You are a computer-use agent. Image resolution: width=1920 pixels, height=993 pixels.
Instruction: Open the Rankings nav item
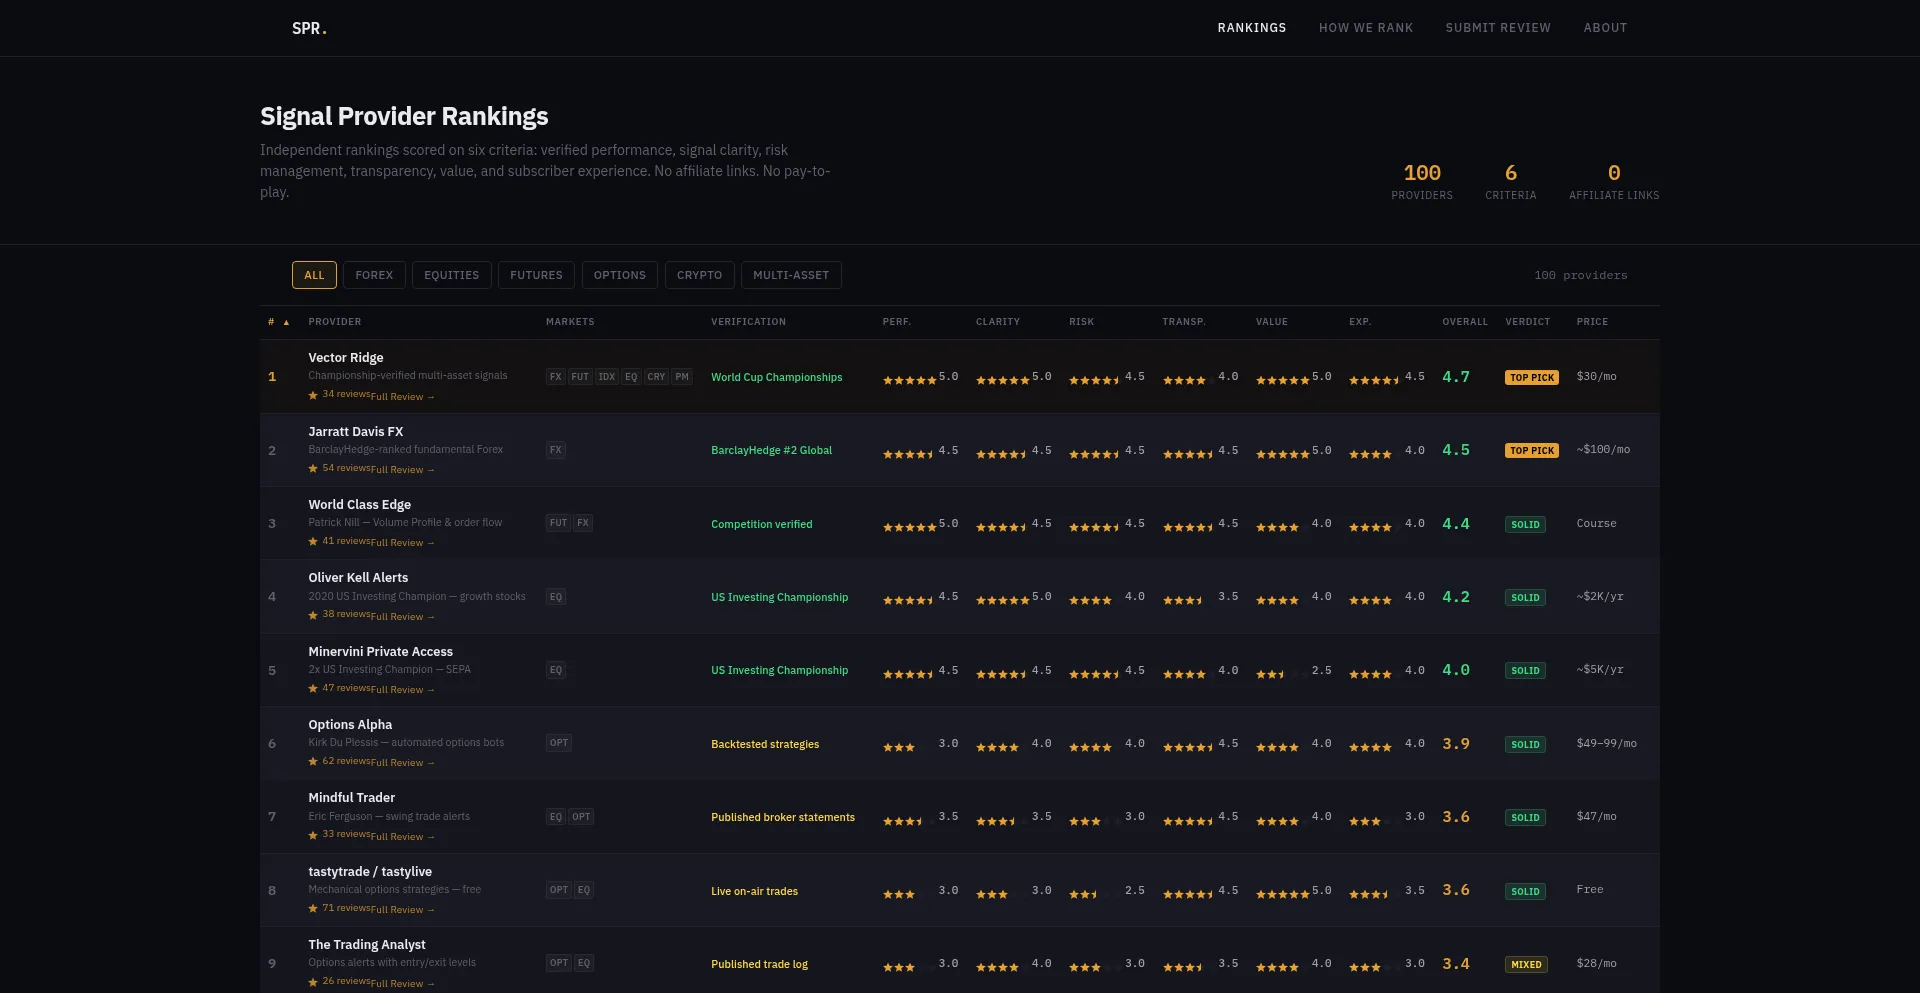1252,28
